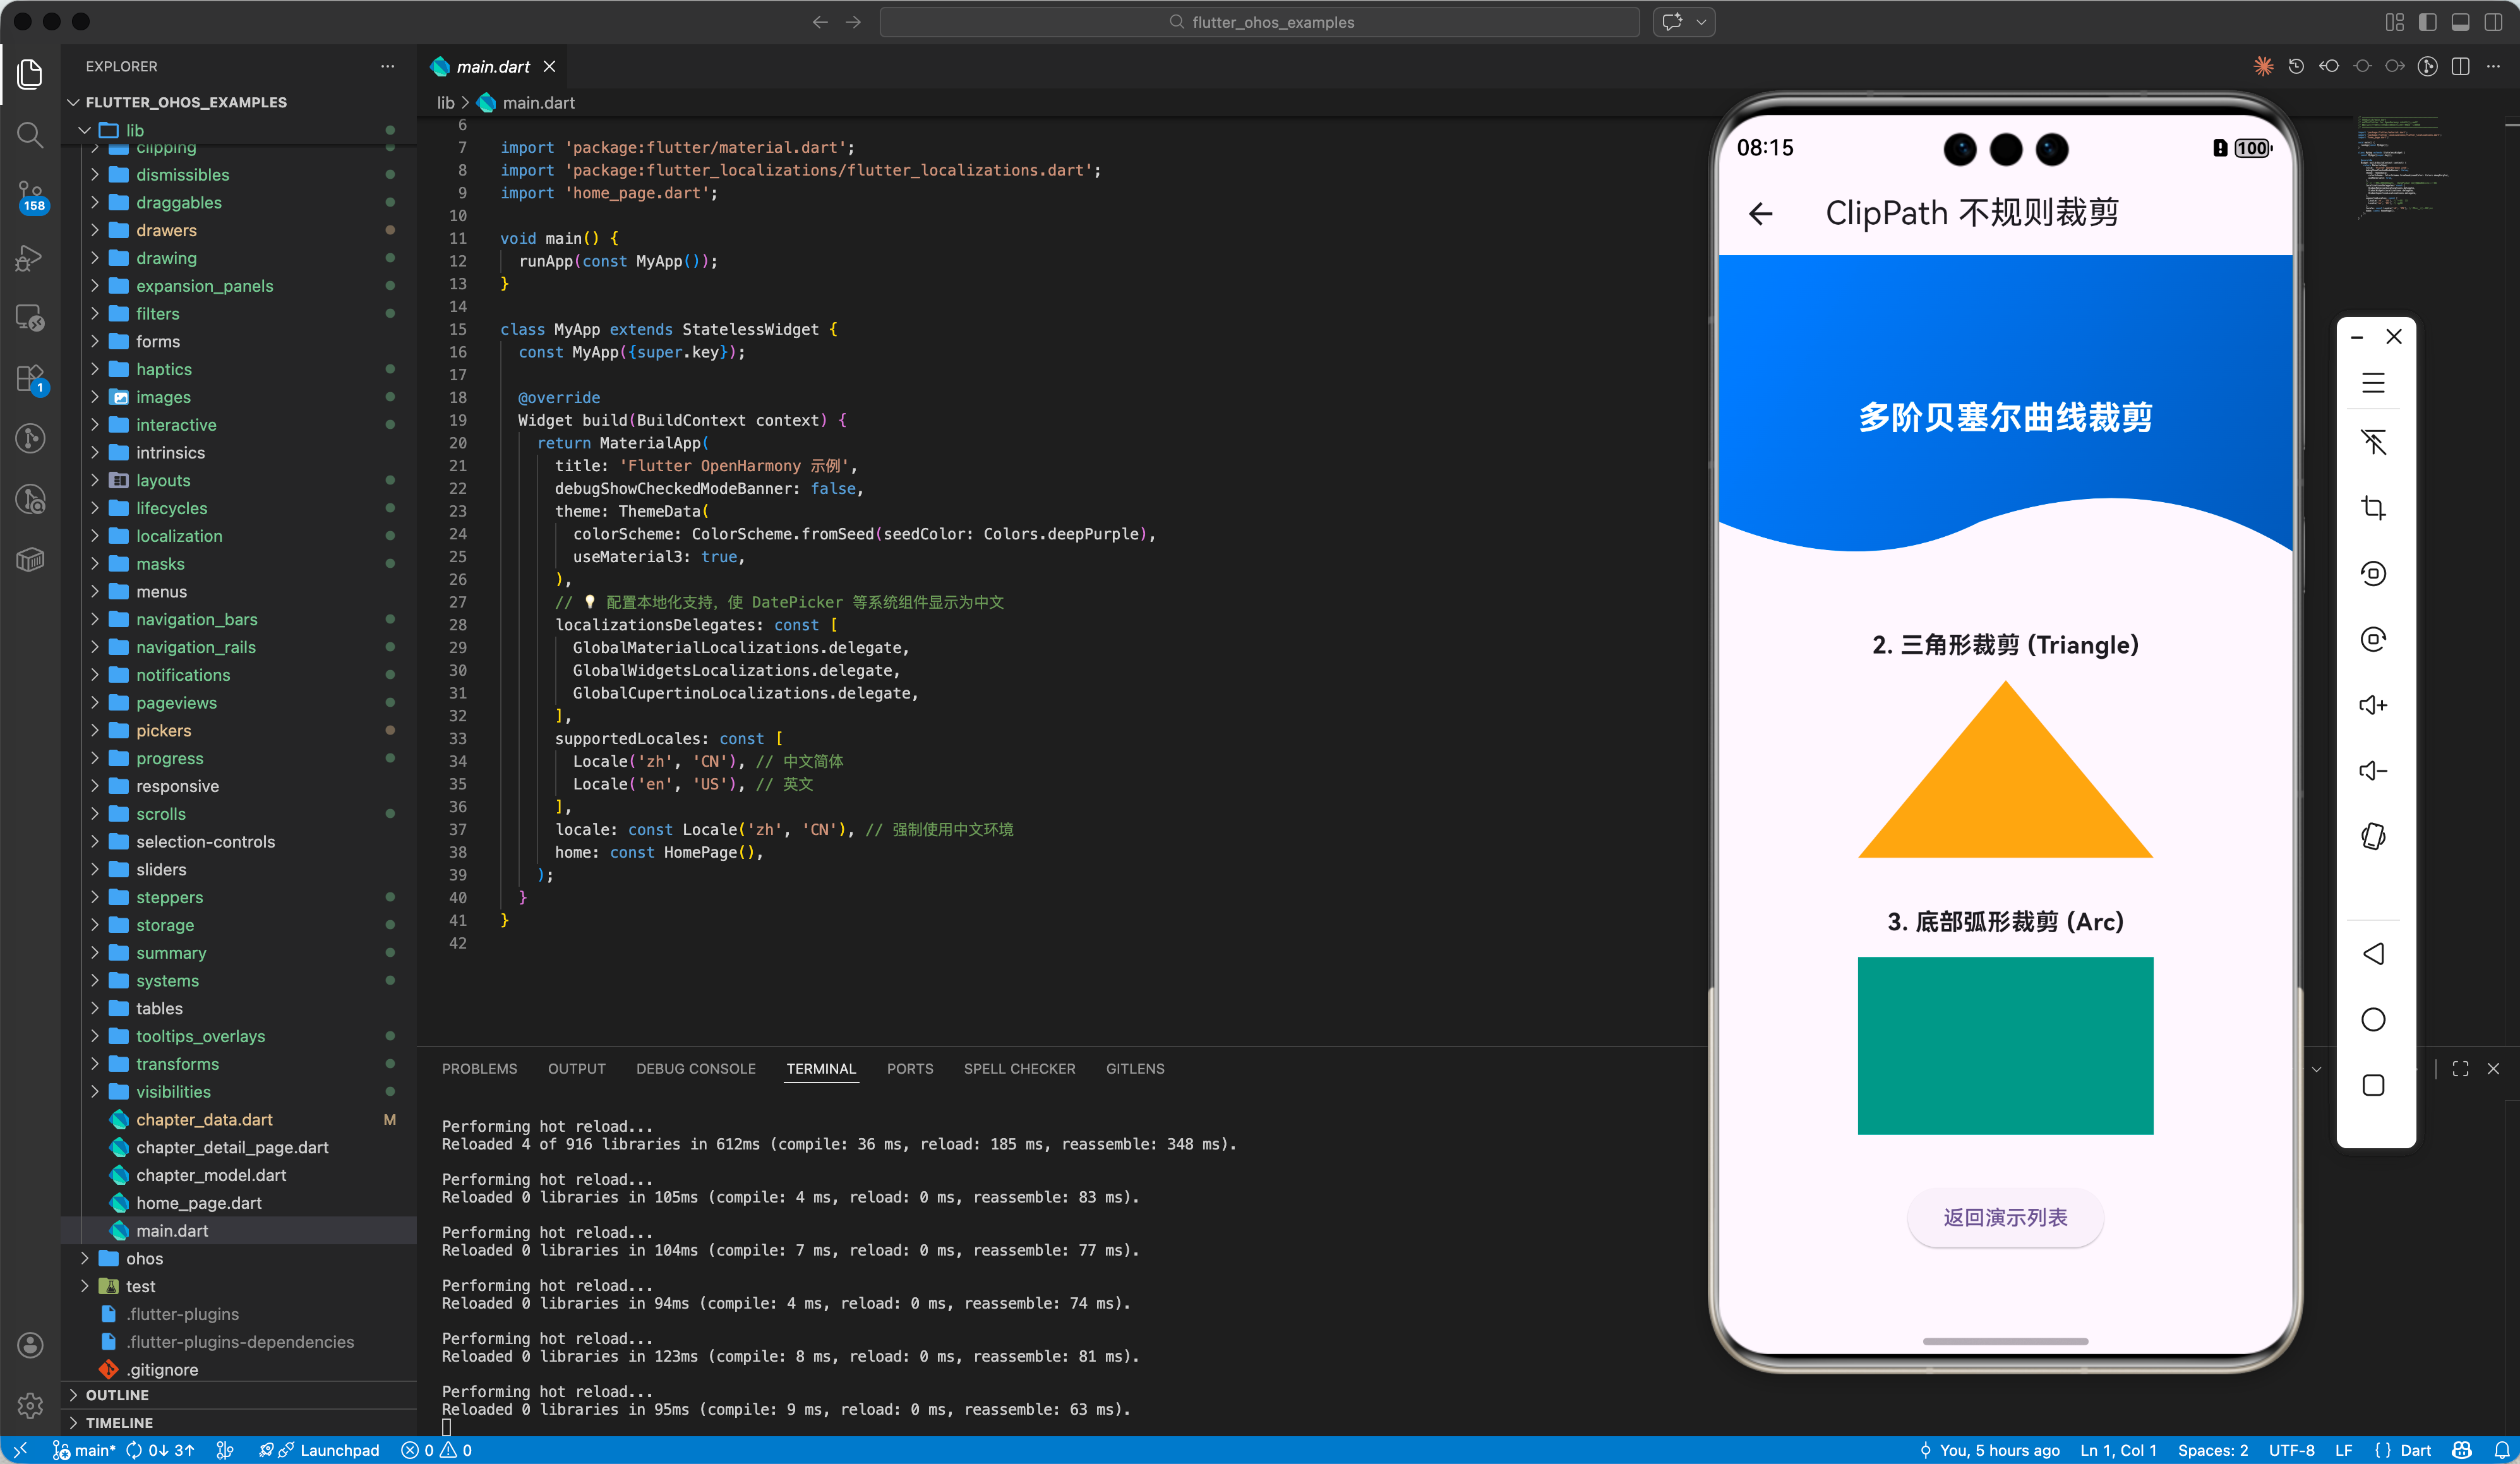Switch to the PROBLEMS tab
This screenshot has width=2520, height=1464.
coord(479,1069)
